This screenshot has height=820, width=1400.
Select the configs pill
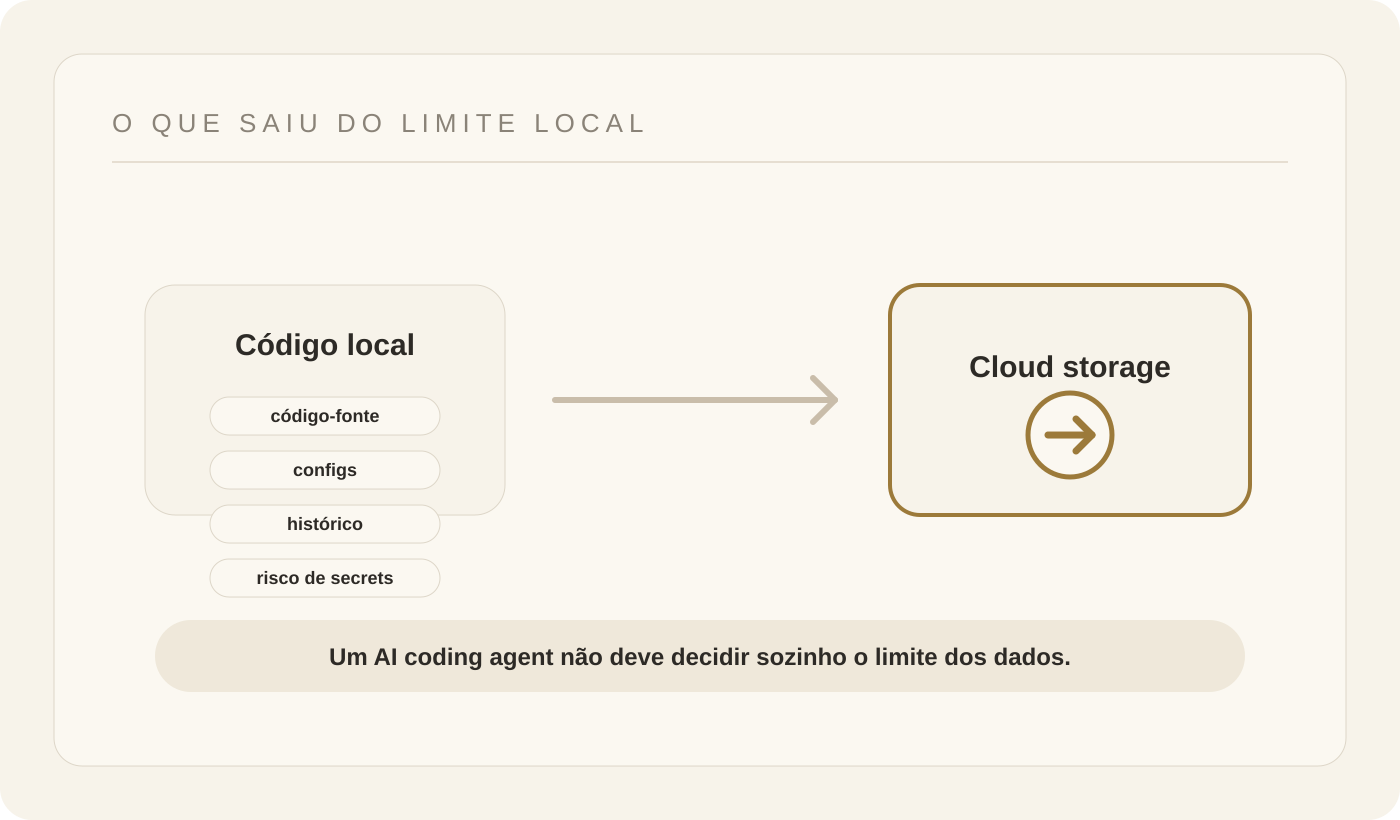[325, 470]
